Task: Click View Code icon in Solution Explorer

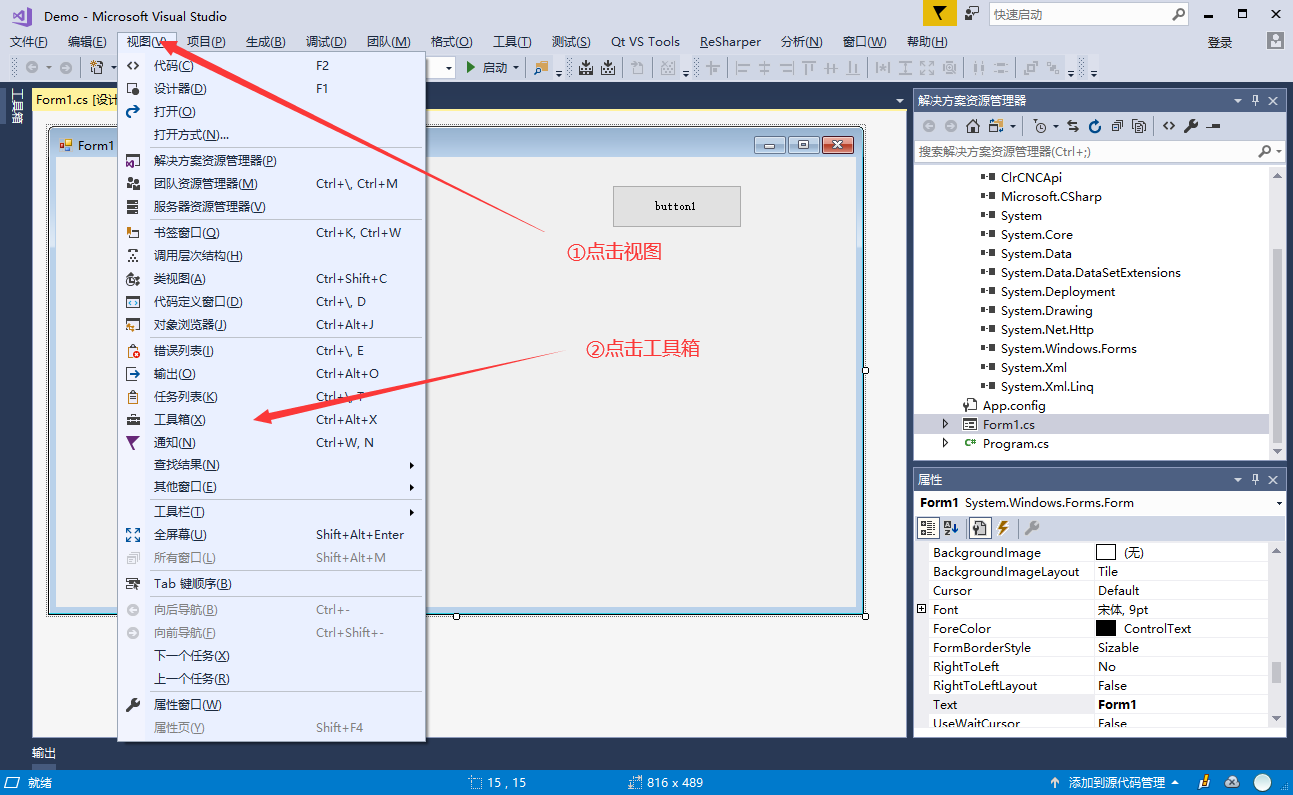Action: [1168, 126]
